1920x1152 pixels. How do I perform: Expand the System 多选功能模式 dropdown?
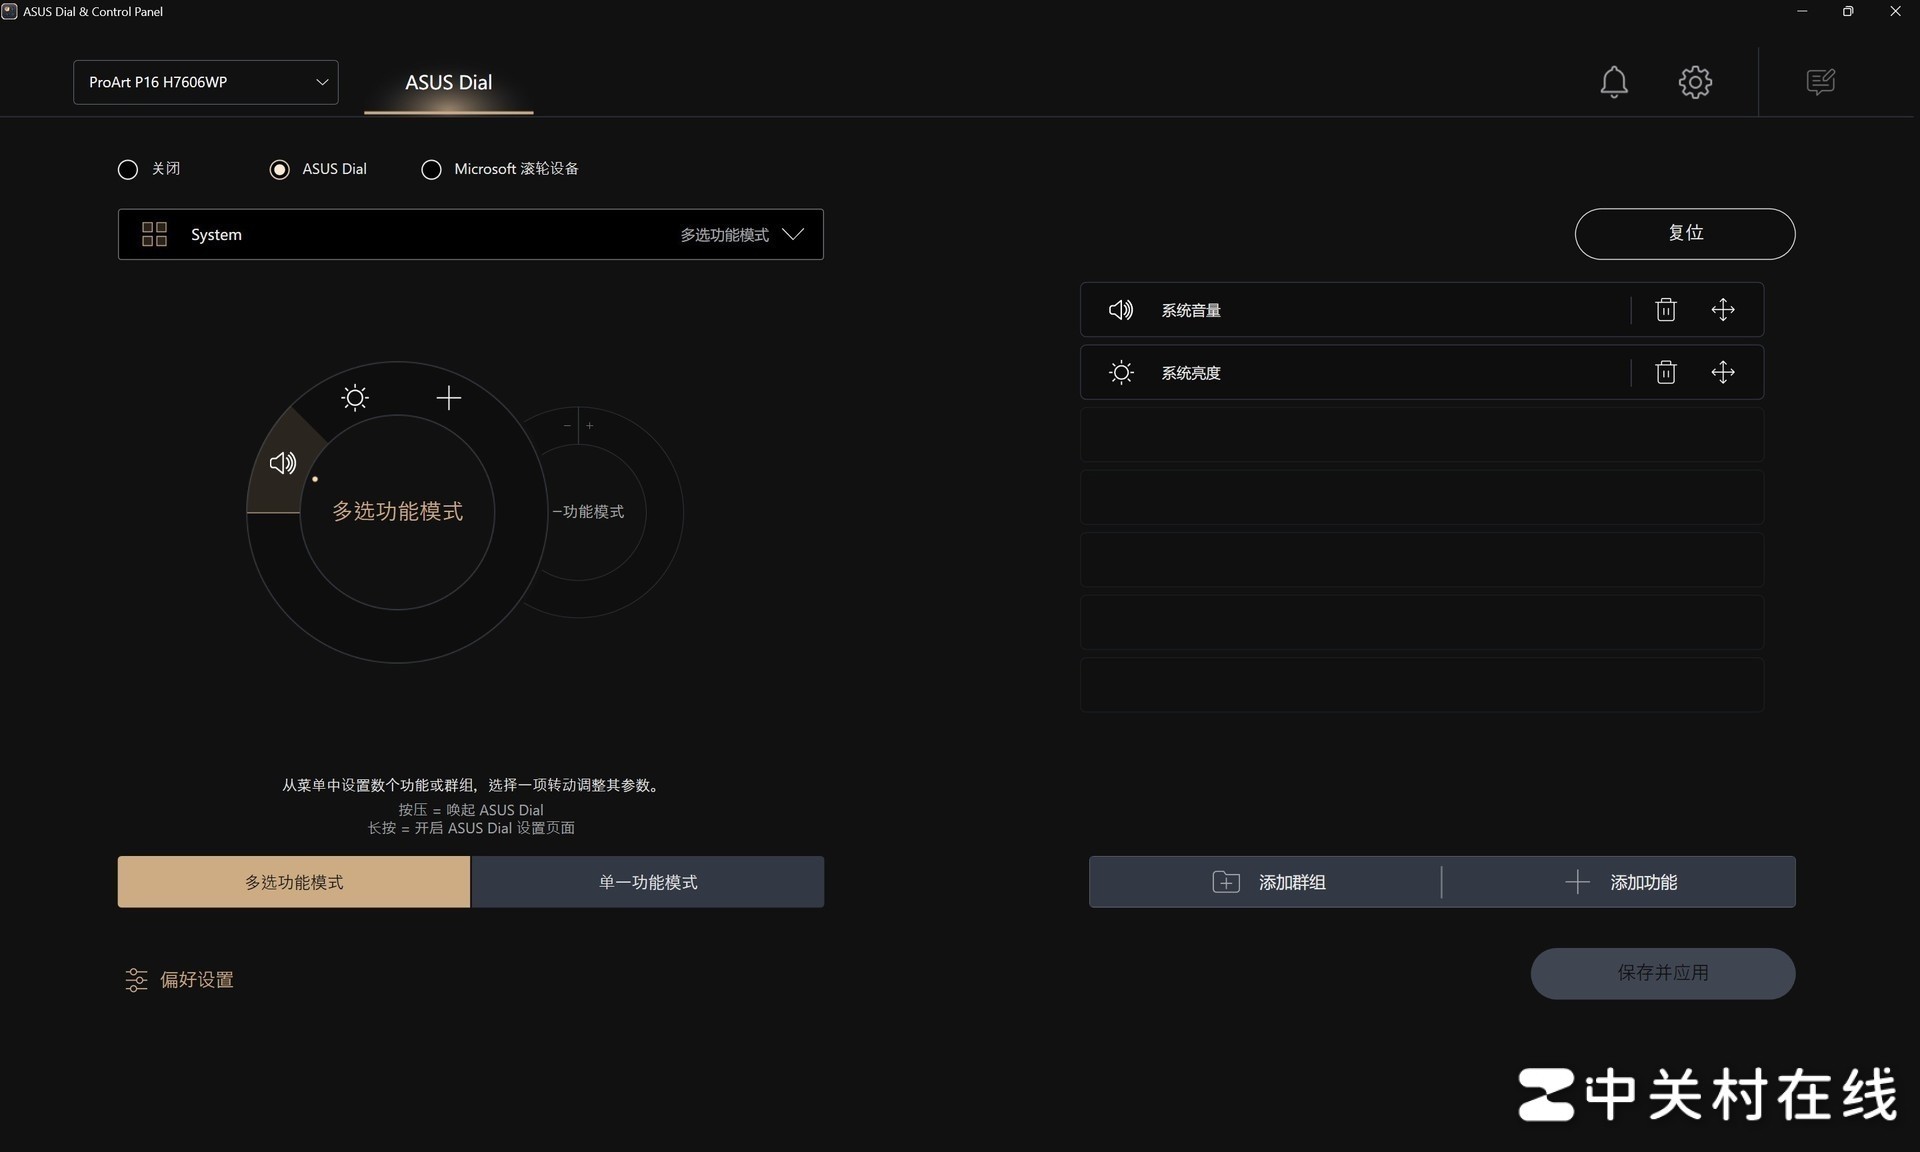tap(471, 234)
